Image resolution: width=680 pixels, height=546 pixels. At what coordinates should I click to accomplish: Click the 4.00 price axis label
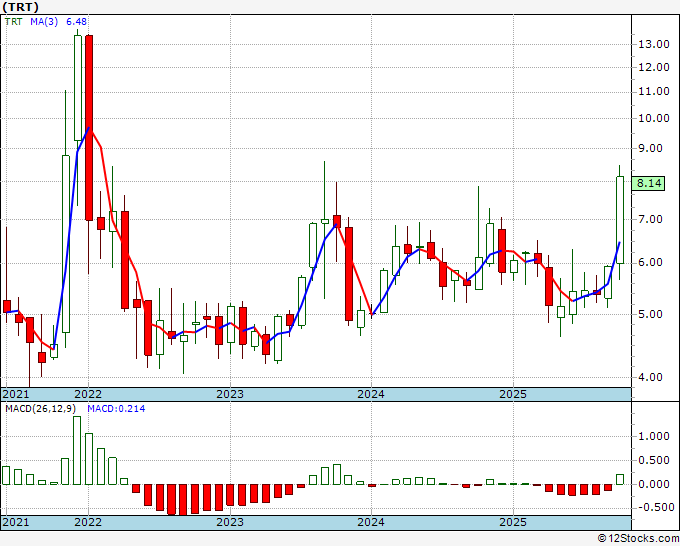651,377
